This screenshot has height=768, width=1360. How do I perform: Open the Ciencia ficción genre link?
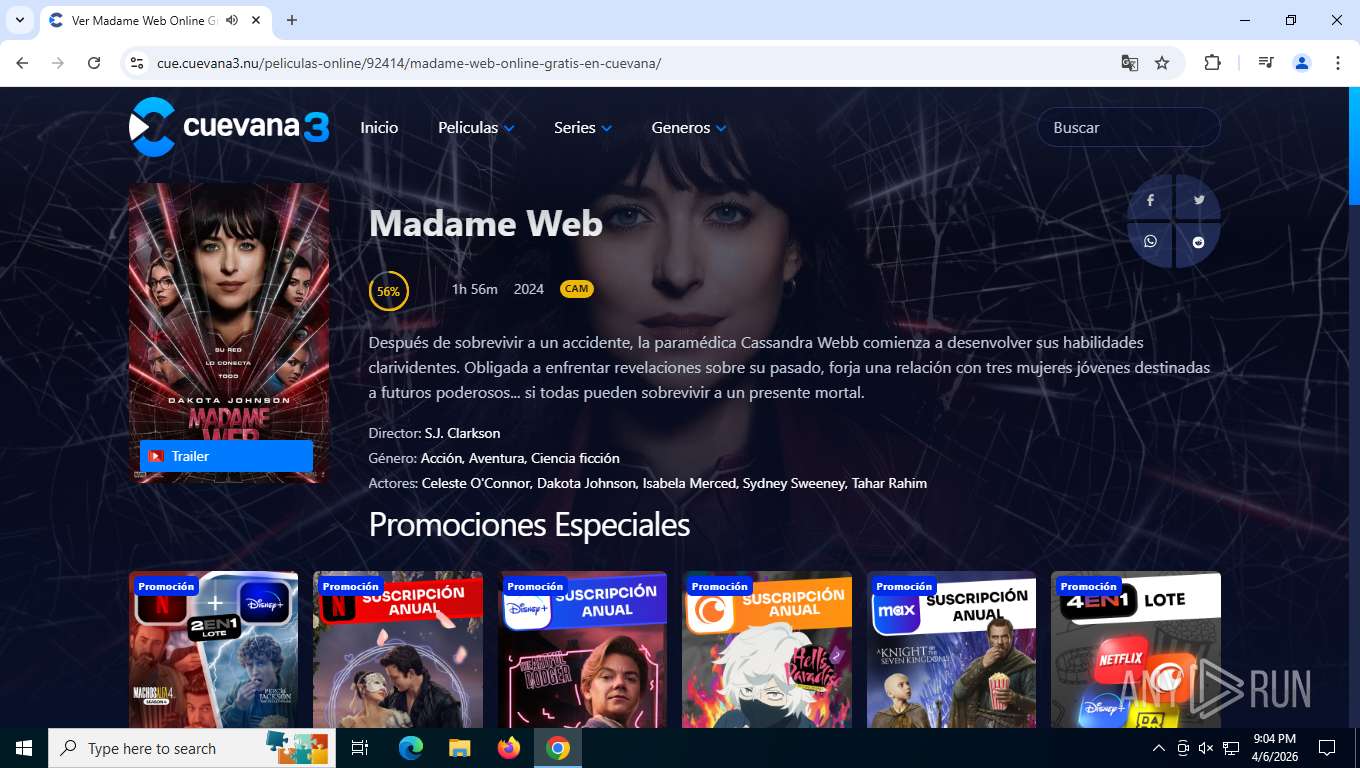tap(575, 458)
